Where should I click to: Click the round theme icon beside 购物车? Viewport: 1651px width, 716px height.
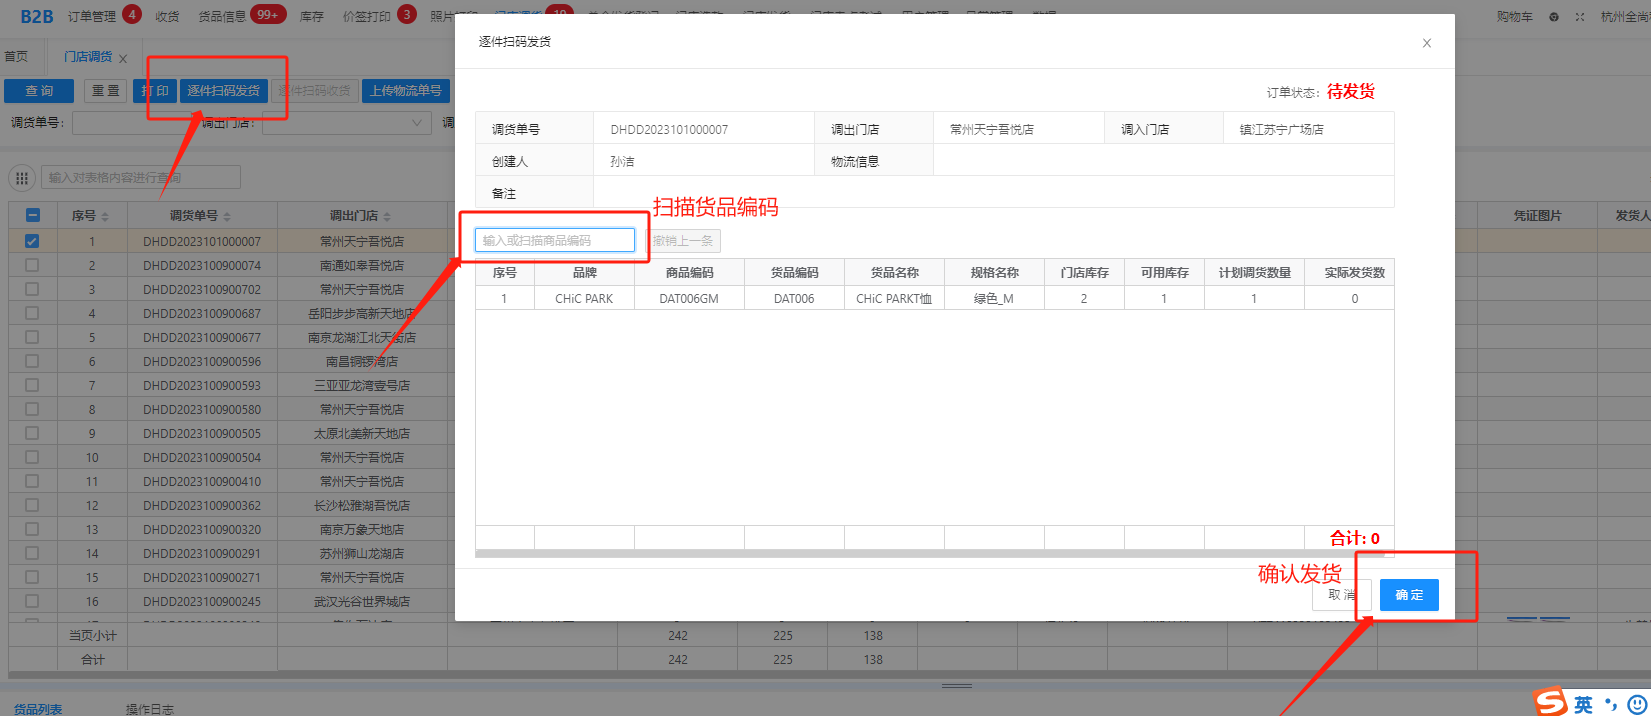(x=1554, y=17)
